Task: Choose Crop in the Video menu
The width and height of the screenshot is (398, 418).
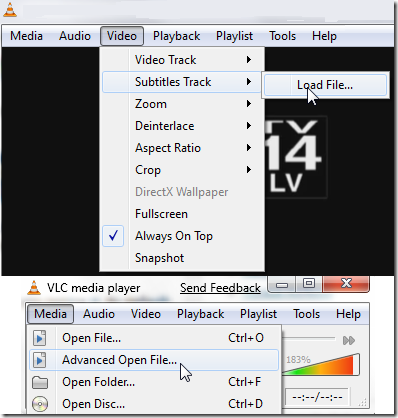Action: point(182,170)
